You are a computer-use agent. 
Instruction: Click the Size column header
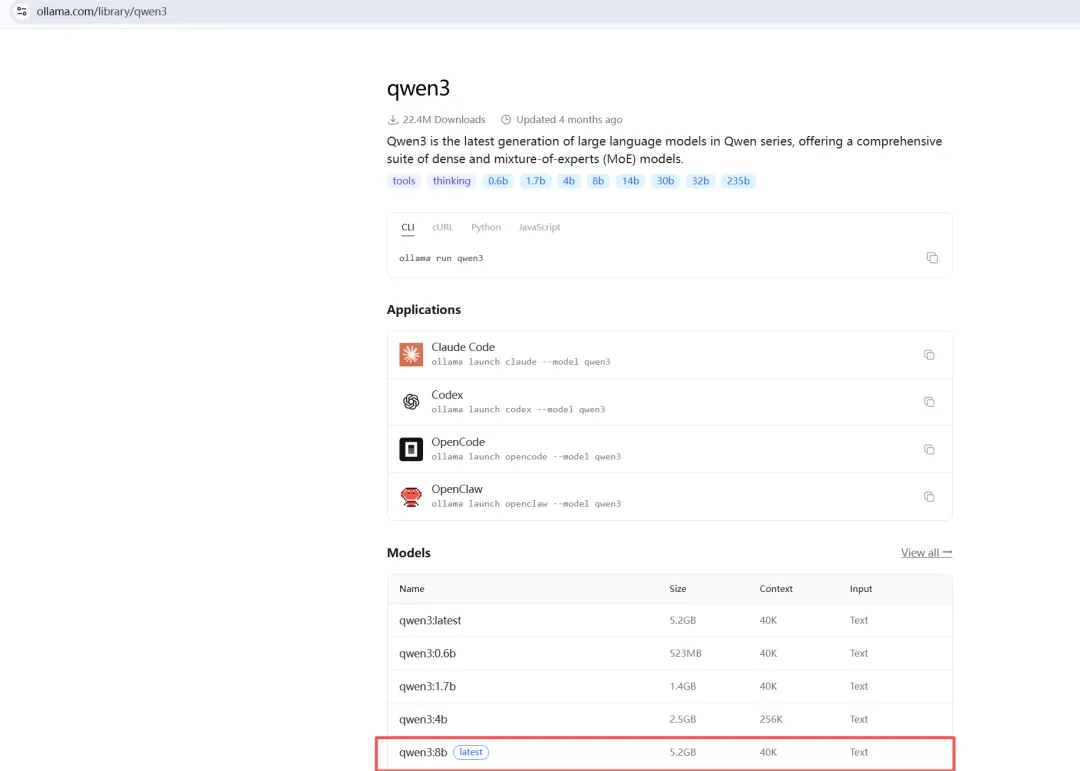(x=678, y=588)
